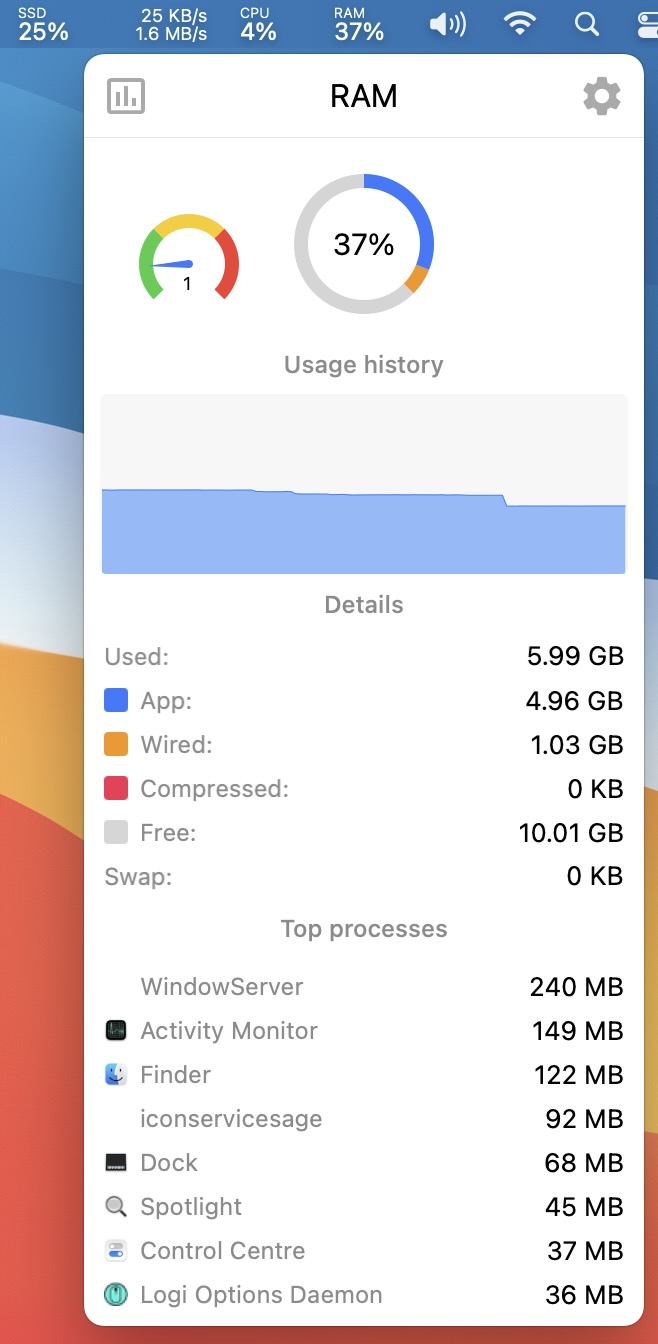This screenshot has width=658, height=1344.
Task: Click the orange Wired color swatch
Action: [116, 745]
